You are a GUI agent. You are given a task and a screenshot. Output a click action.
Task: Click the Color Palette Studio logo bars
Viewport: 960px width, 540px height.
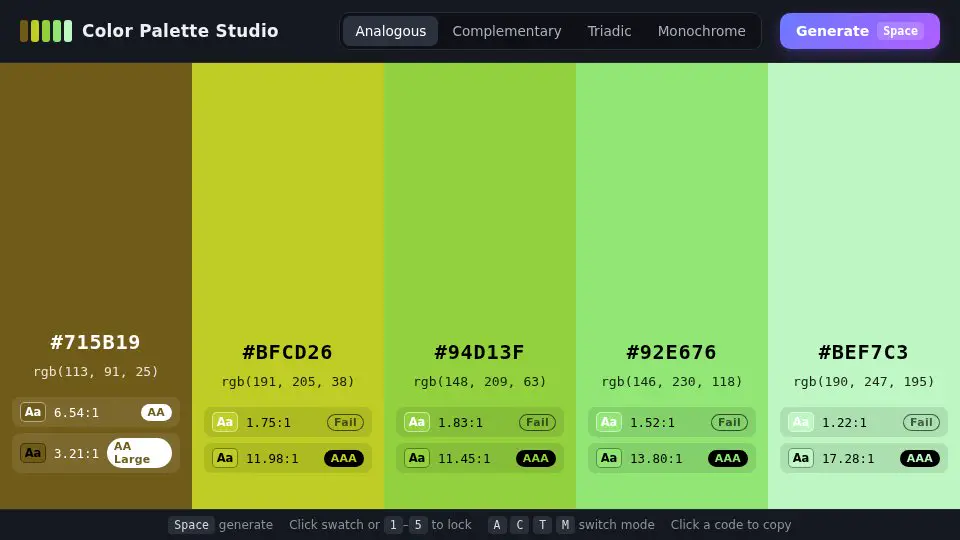pos(46,31)
